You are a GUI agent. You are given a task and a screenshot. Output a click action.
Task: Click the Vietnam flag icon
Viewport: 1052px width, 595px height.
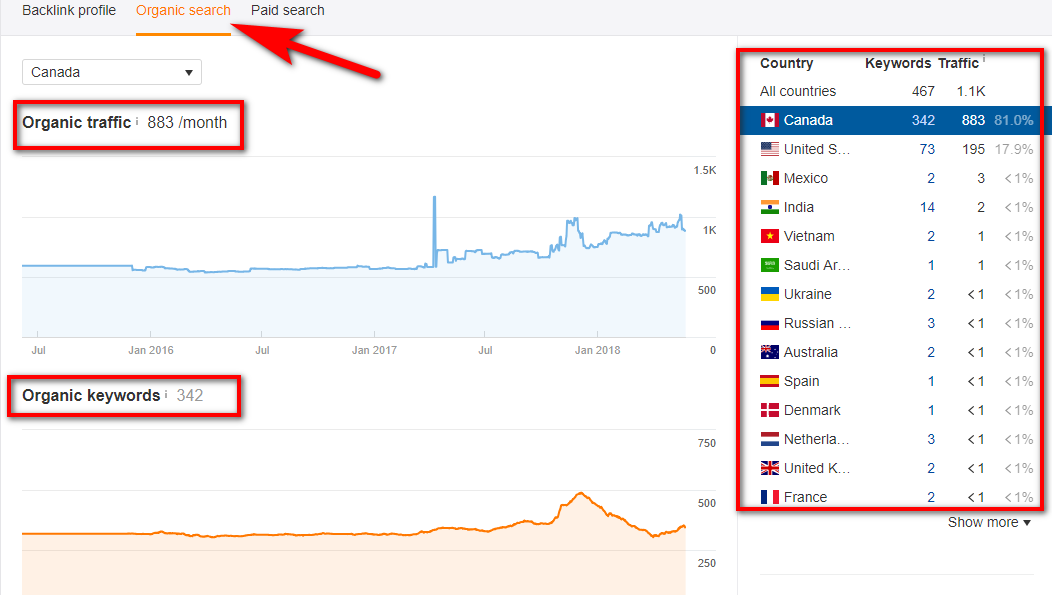769,236
